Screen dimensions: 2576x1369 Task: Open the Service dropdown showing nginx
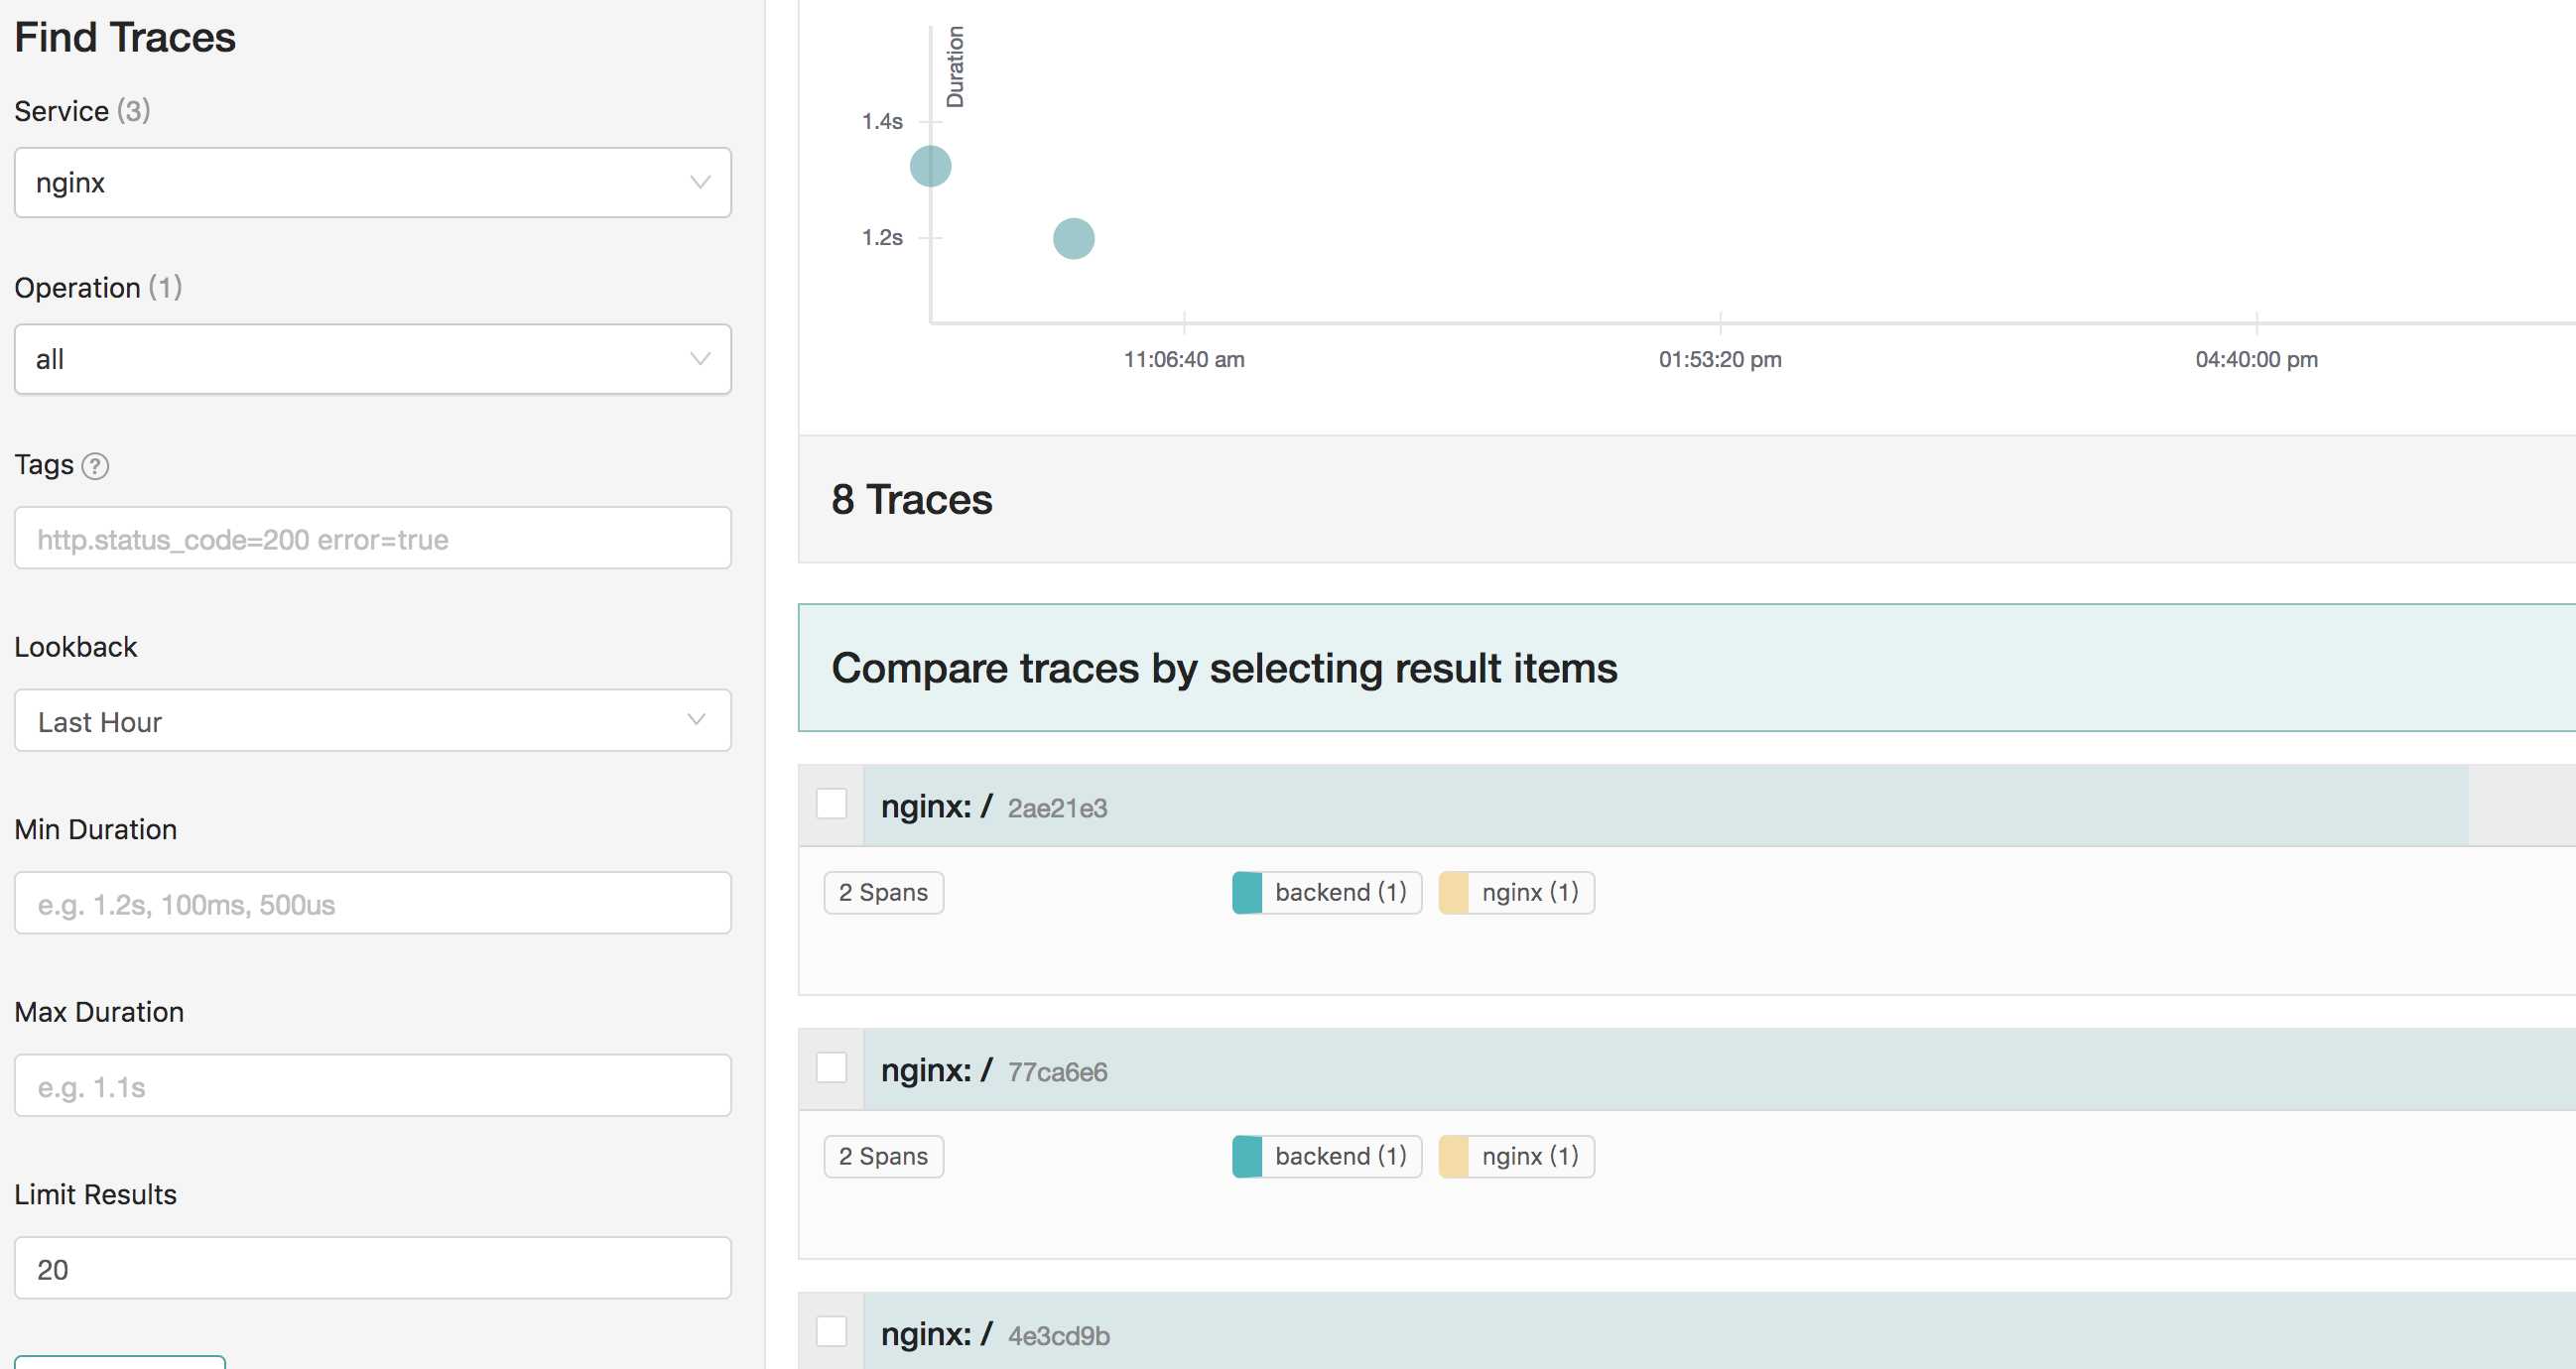point(372,183)
